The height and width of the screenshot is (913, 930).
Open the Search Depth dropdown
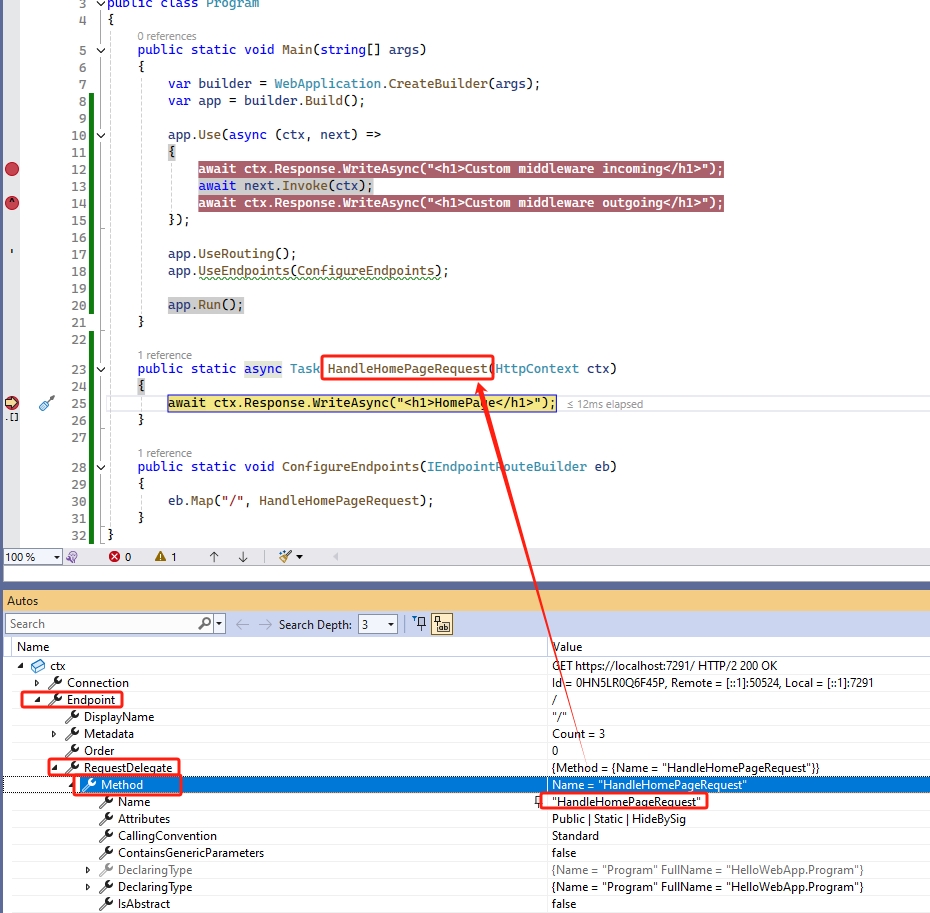click(x=378, y=624)
